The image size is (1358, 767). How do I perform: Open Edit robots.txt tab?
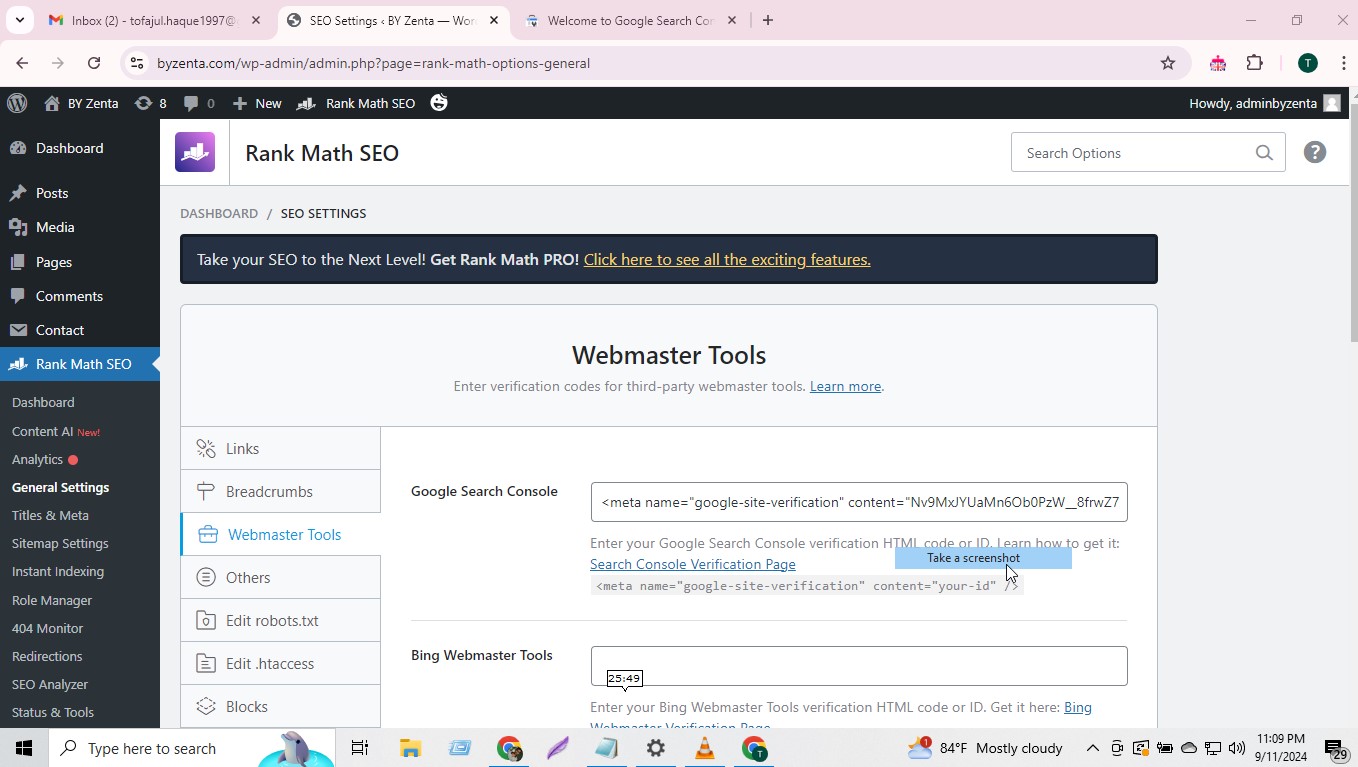point(281,621)
